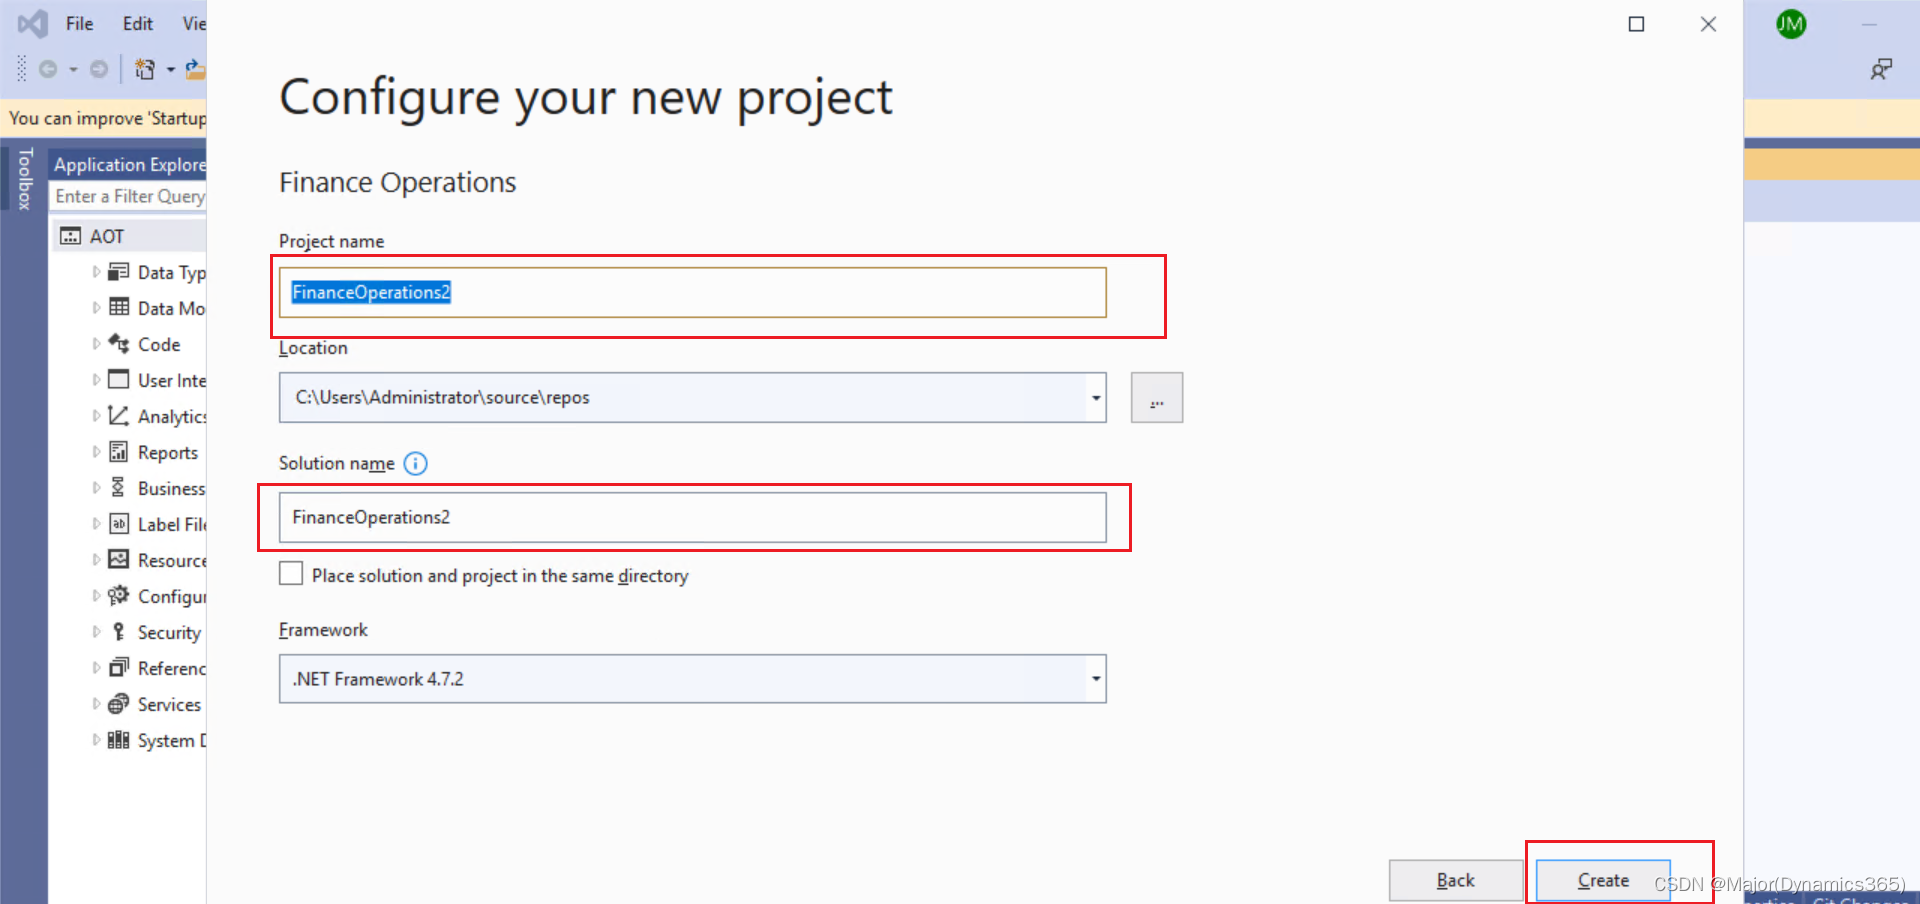Click the Services globe icon

118,704
